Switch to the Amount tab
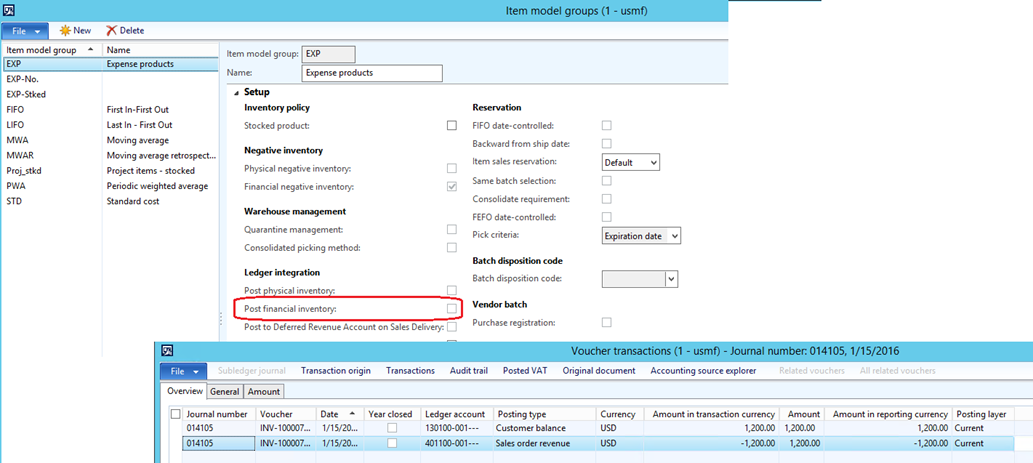Screen dimensions: 1033x463 (263, 392)
